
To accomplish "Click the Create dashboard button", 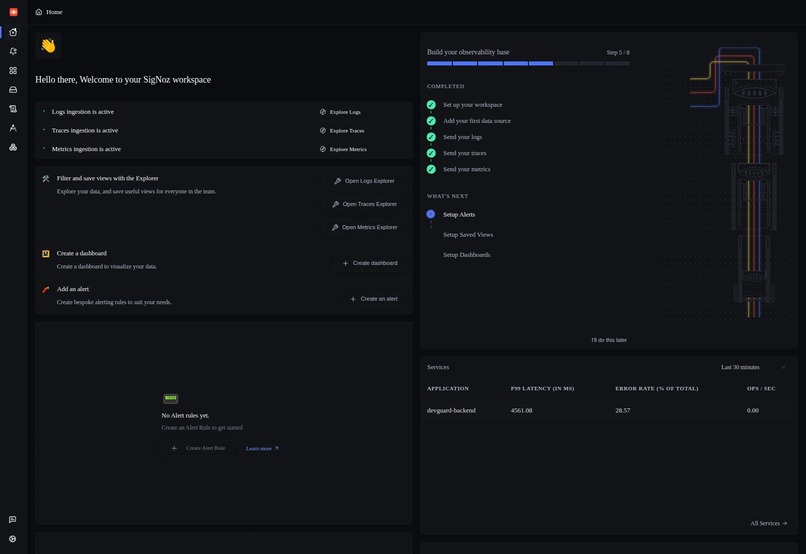I will click(x=370, y=263).
